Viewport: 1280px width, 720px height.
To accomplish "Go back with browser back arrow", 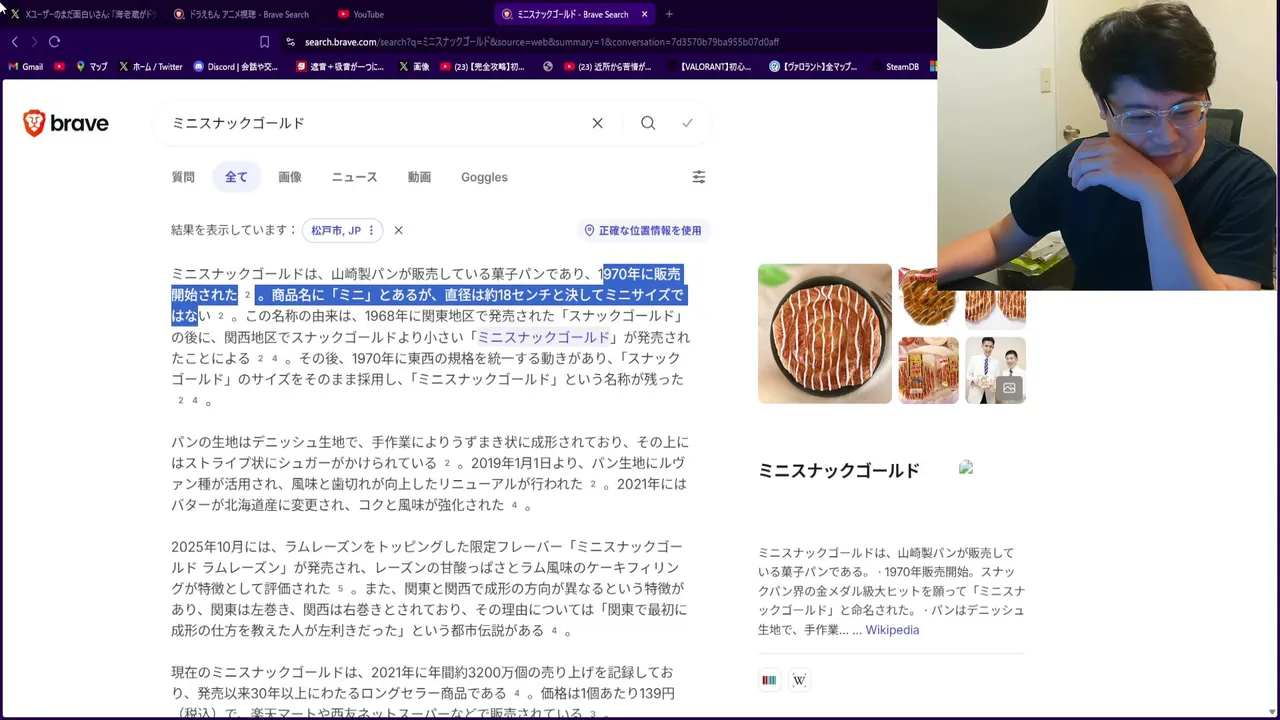I will pyautogui.click(x=14, y=42).
